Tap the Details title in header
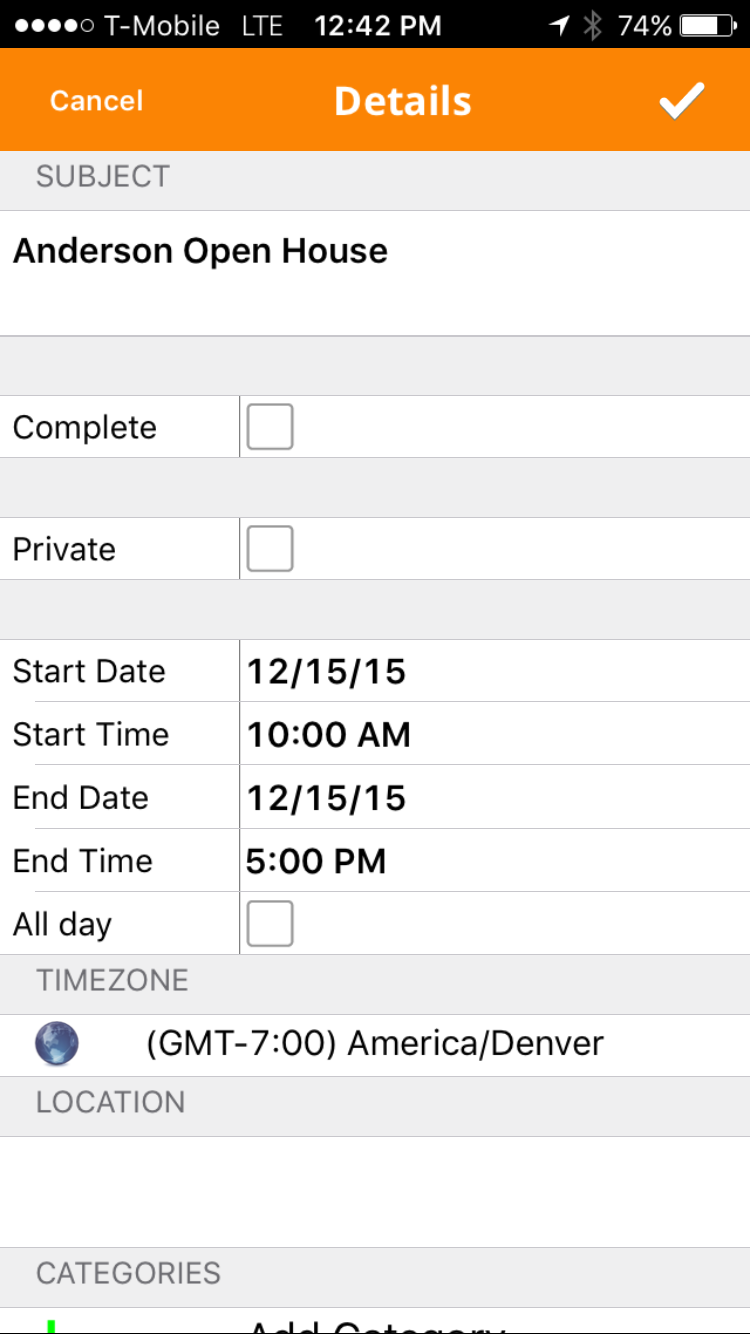The height and width of the screenshot is (1334, 750). tap(403, 101)
